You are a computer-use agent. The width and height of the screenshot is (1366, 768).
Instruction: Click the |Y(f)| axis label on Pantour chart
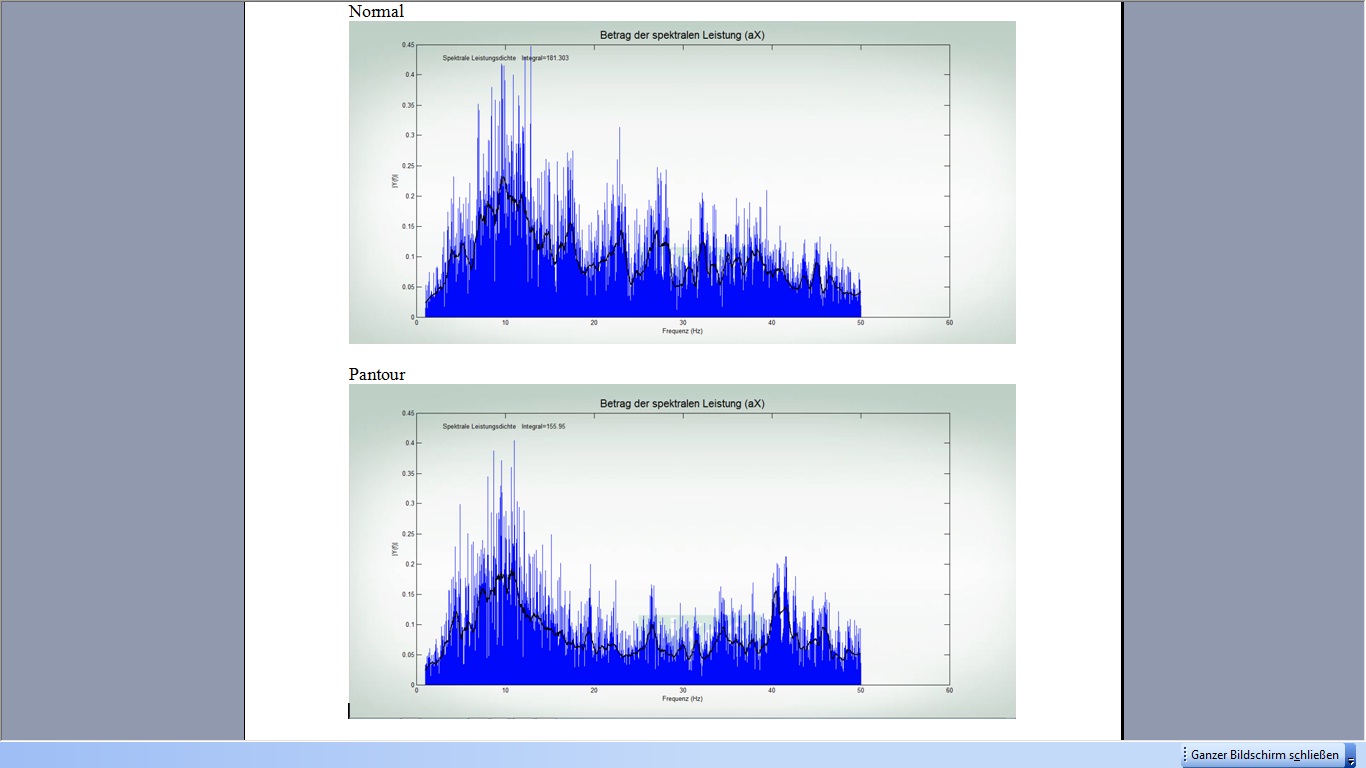[x=396, y=549]
